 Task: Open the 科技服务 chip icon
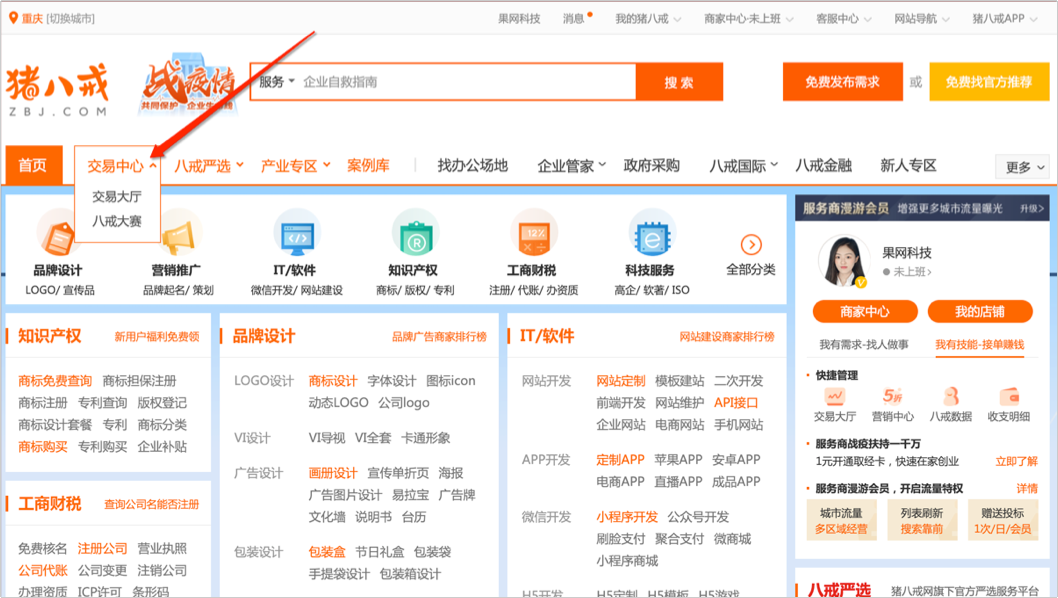coord(651,234)
